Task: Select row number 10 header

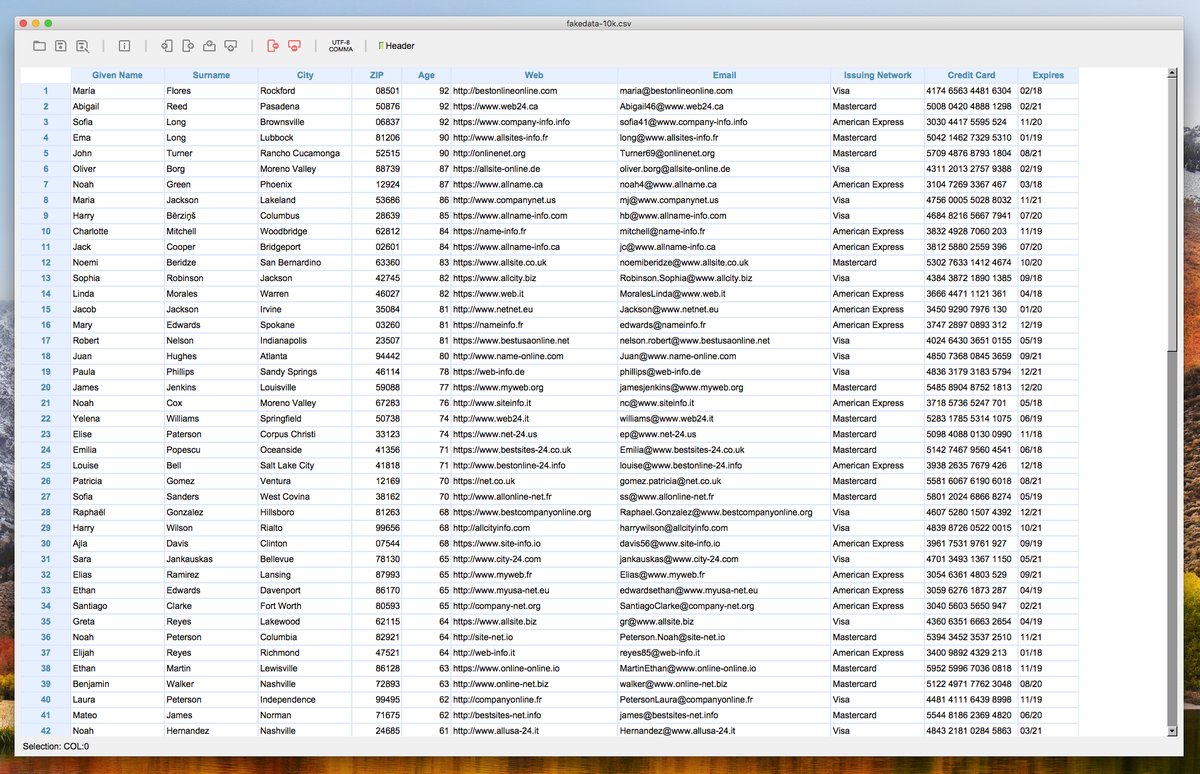Action: coord(46,231)
